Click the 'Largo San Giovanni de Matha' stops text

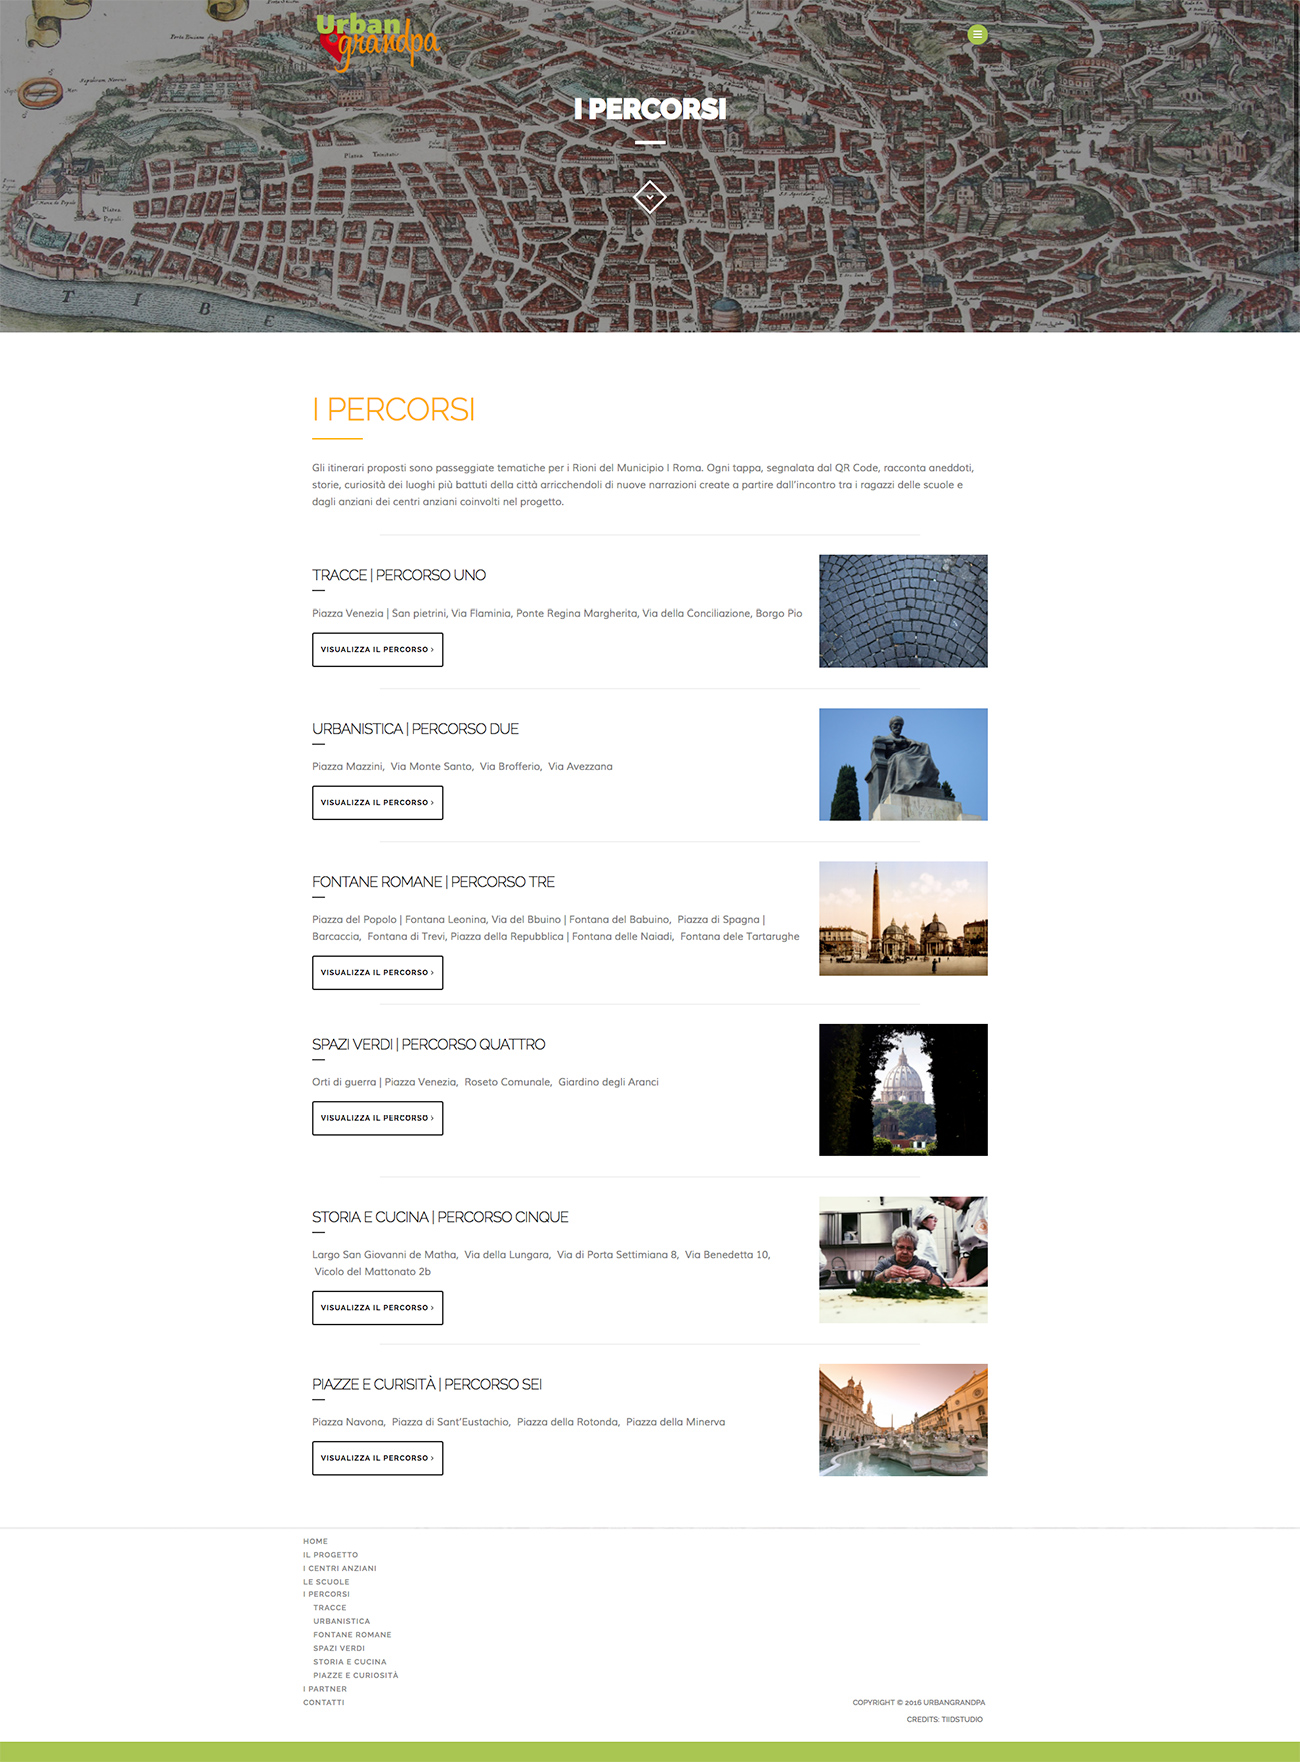click(541, 1263)
